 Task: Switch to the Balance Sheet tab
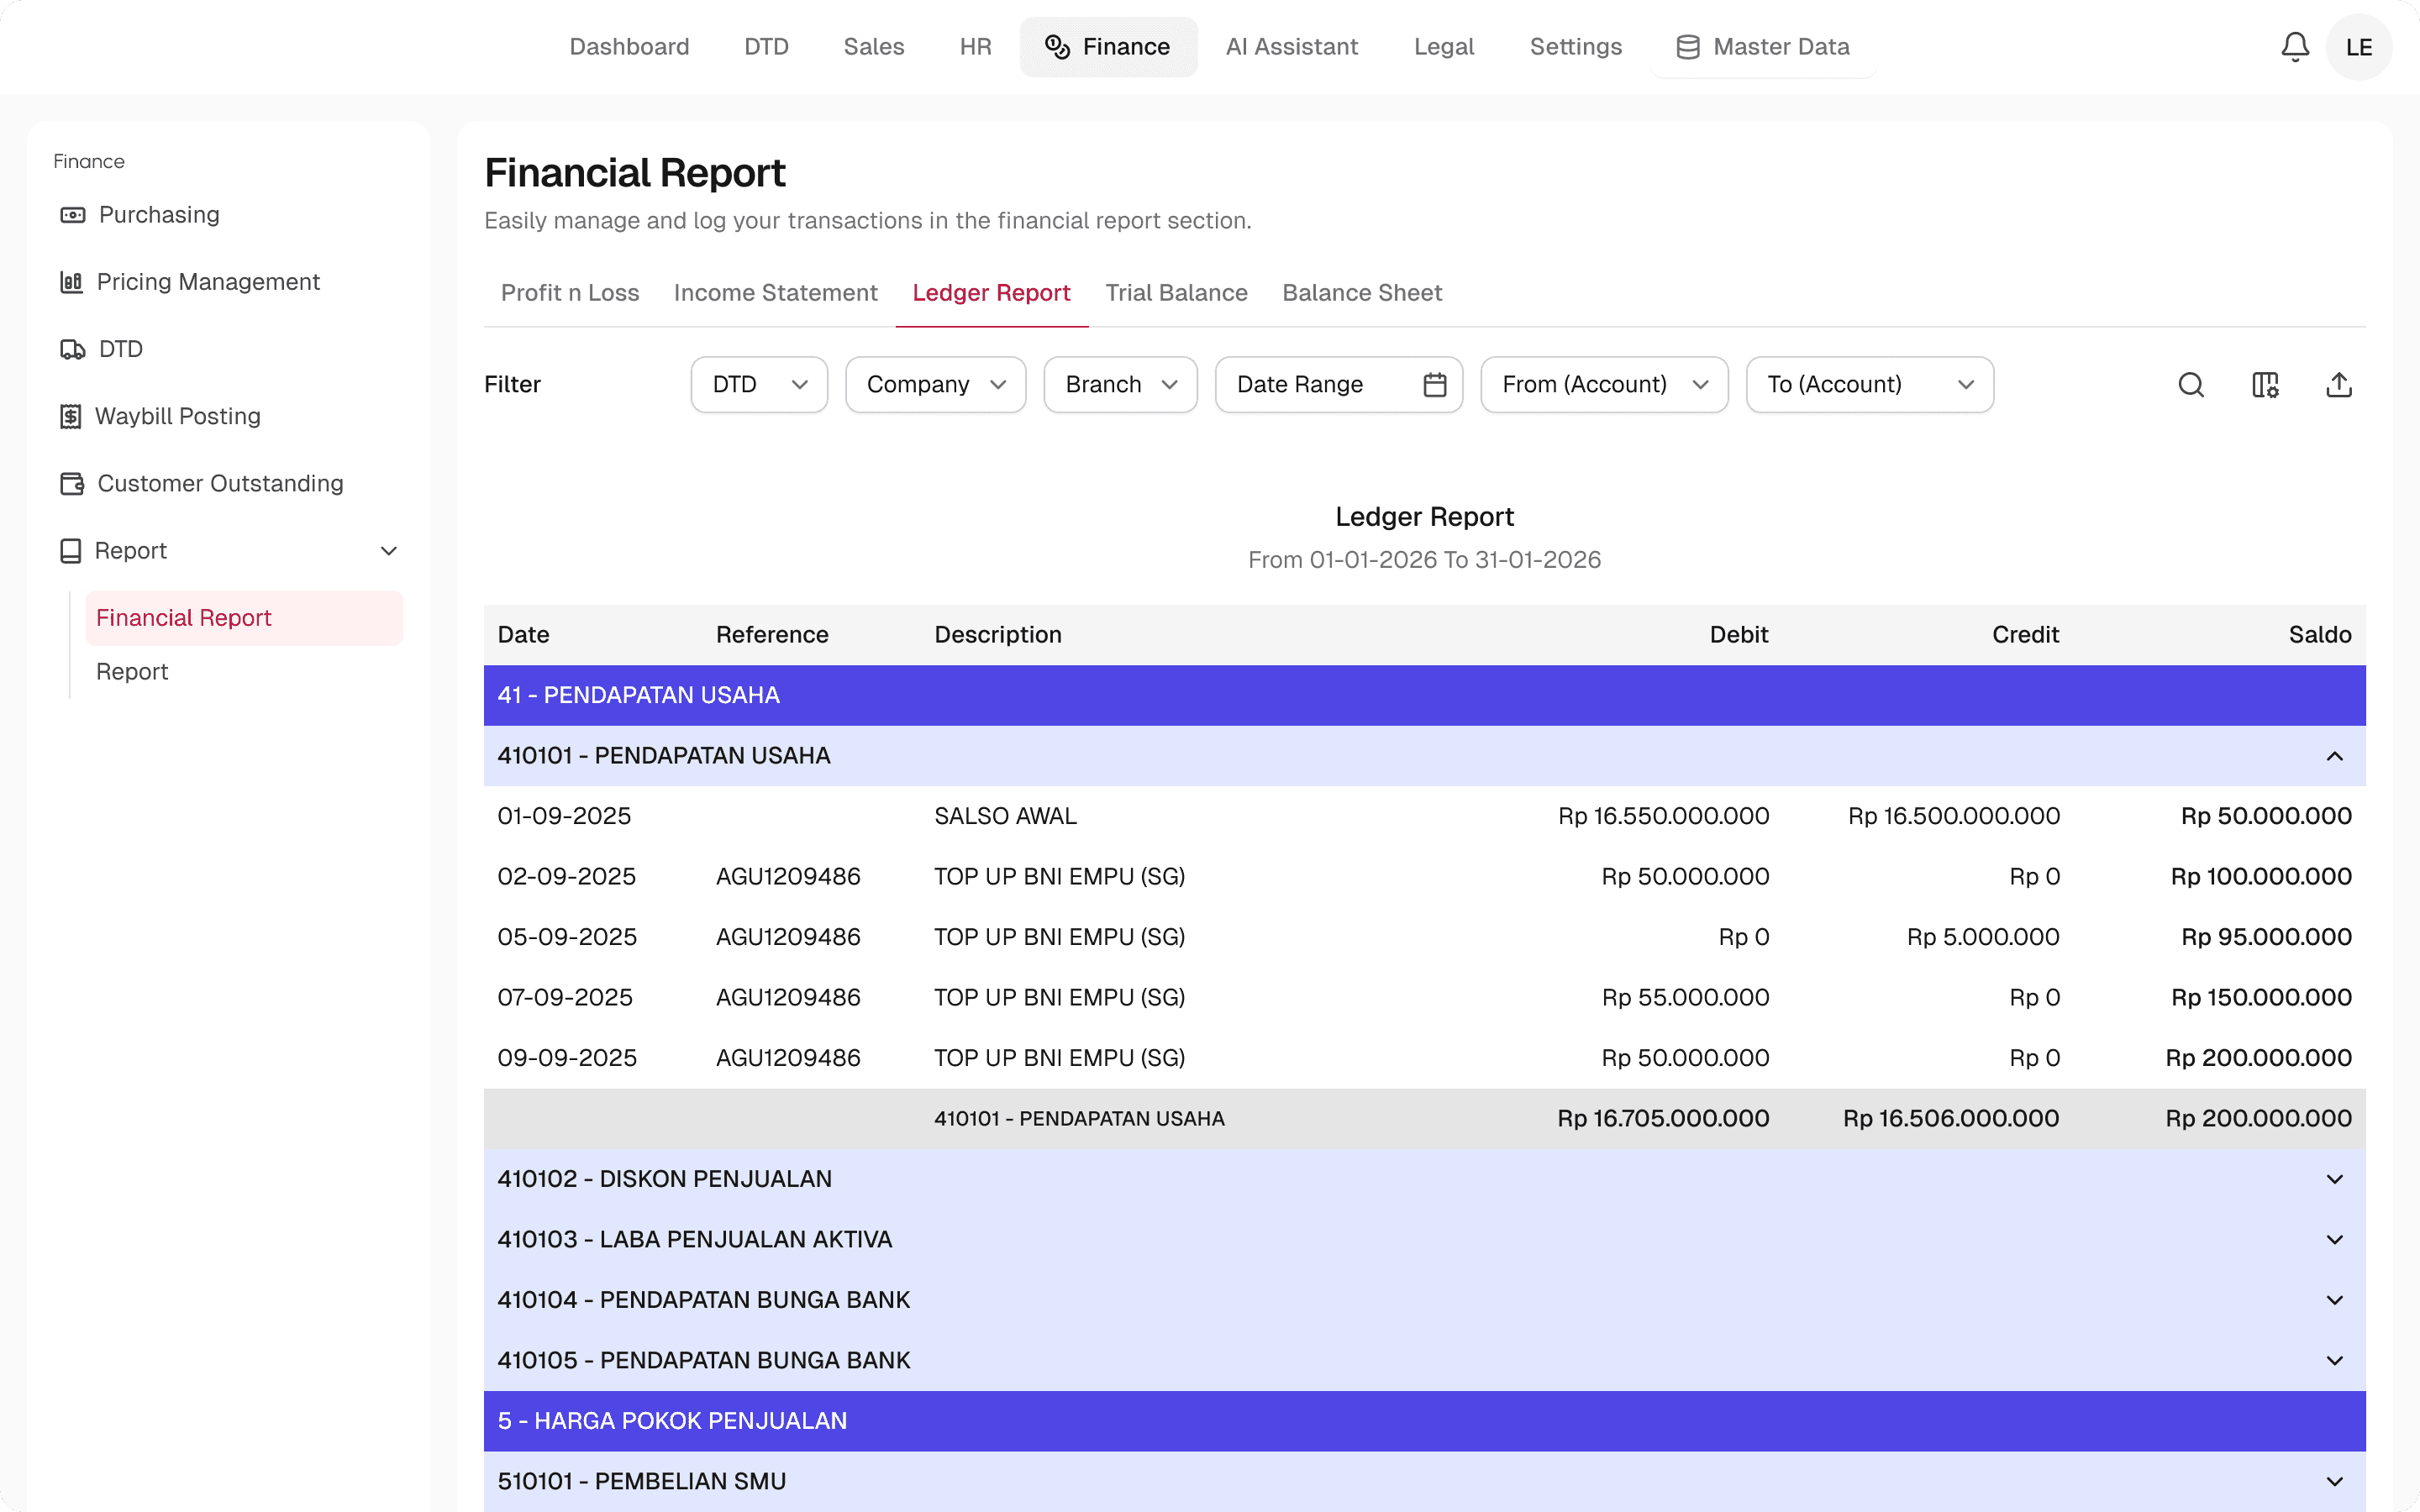tap(1362, 293)
